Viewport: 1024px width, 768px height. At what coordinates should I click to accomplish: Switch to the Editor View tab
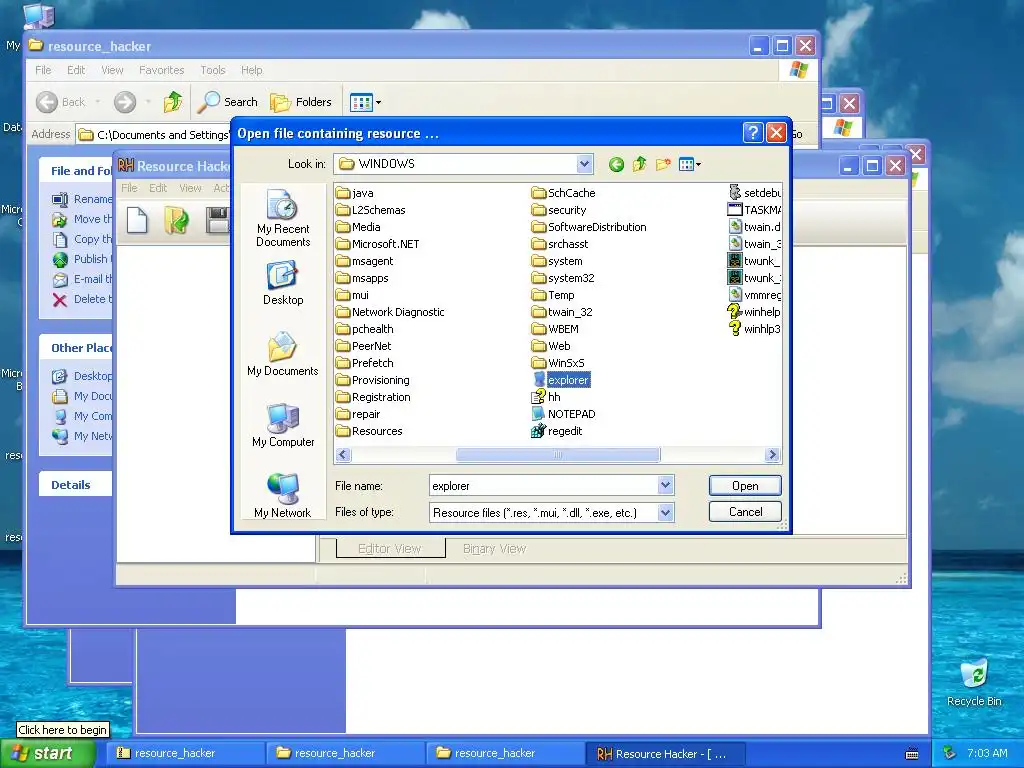point(390,549)
